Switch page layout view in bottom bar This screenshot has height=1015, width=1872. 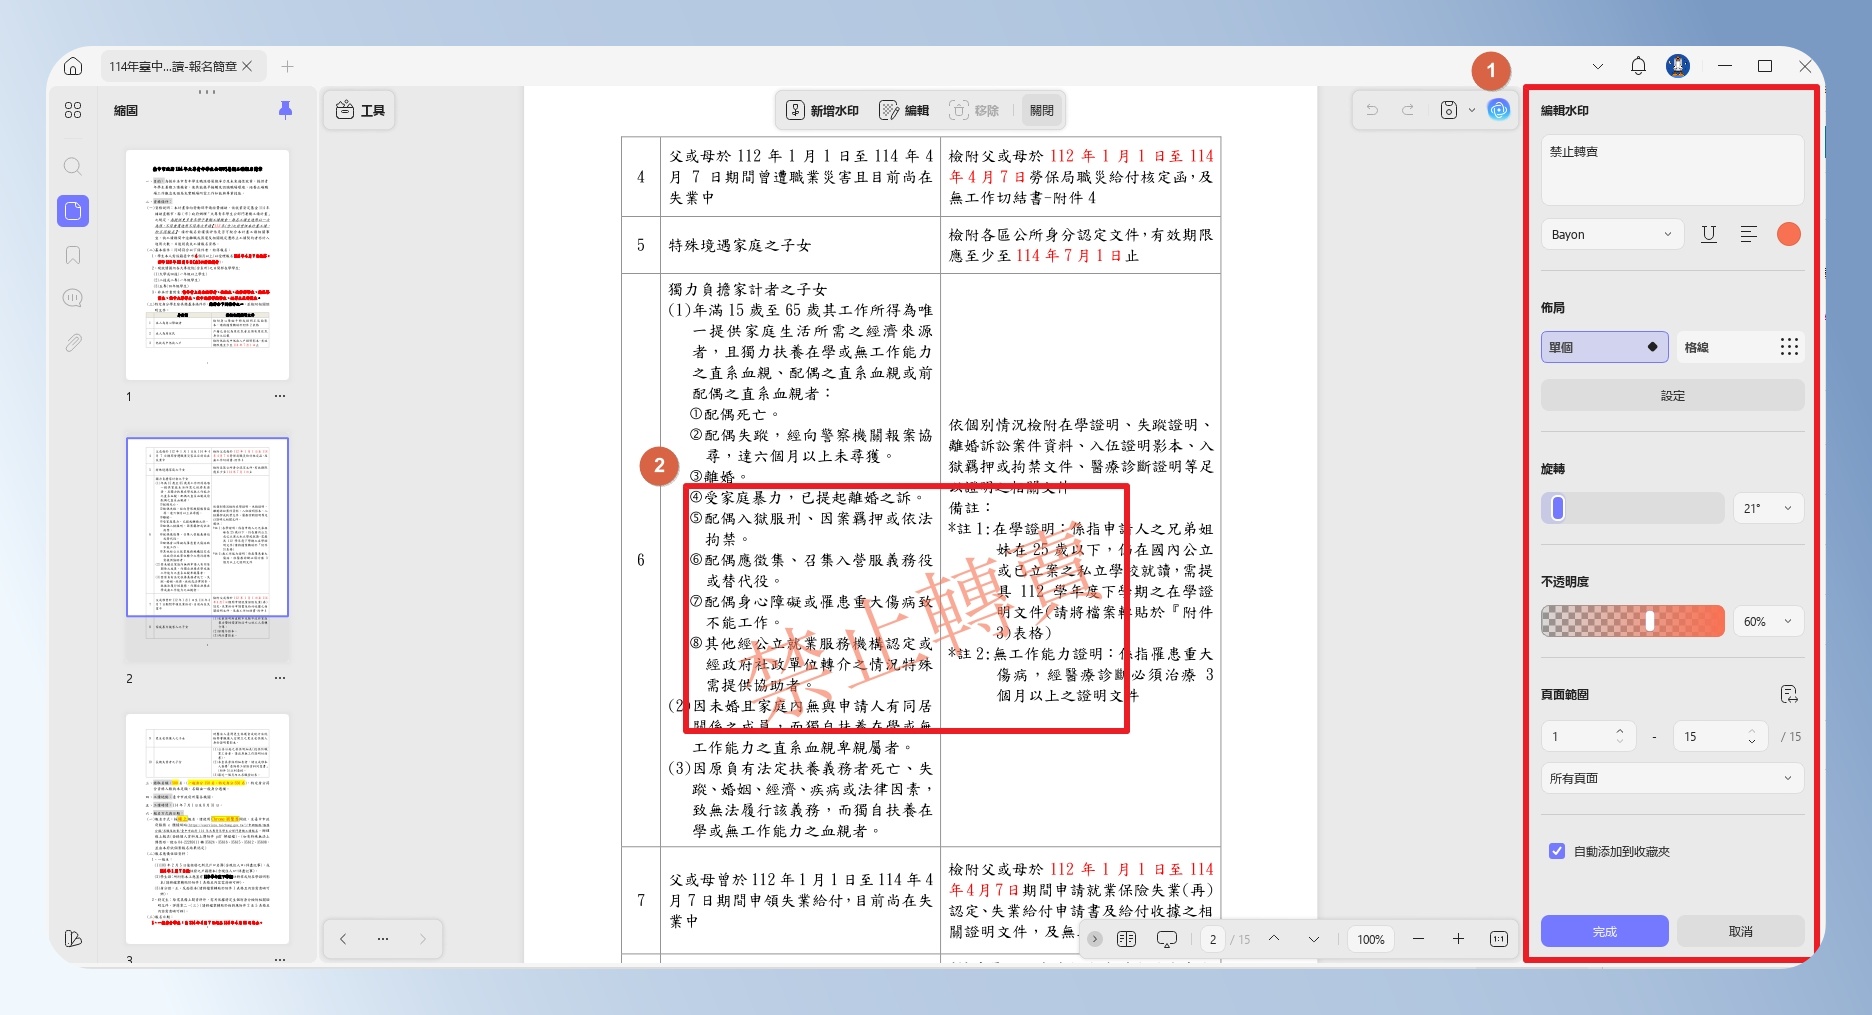[x=1126, y=939]
